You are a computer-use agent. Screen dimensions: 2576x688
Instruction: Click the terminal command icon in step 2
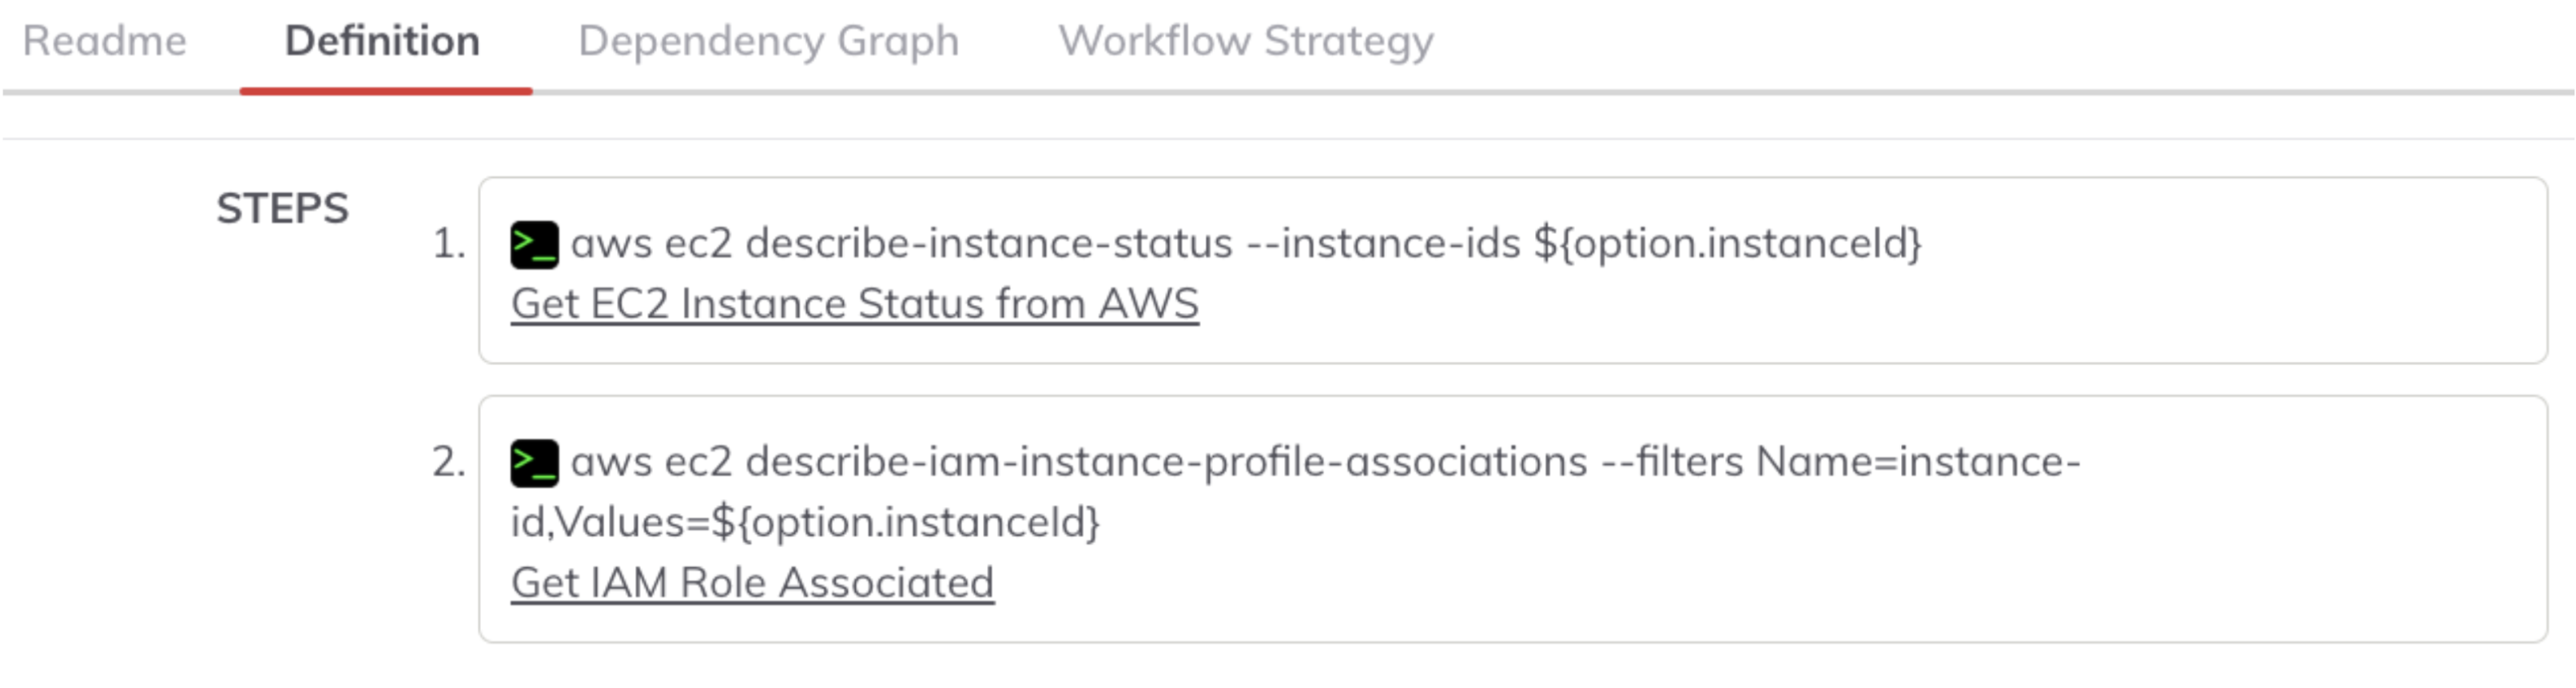click(534, 463)
